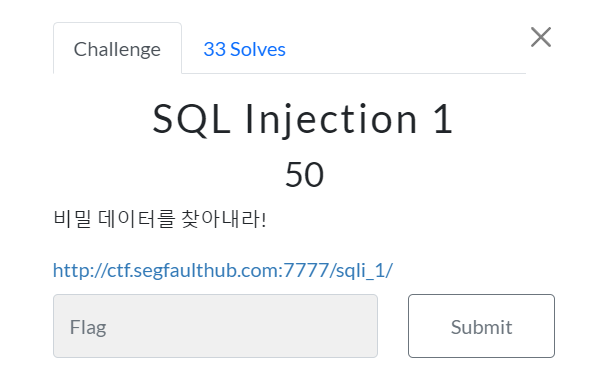Click the 50 points value
Image resolution: width=612 pixels, height=385 pixels.
tap(304, 175)
